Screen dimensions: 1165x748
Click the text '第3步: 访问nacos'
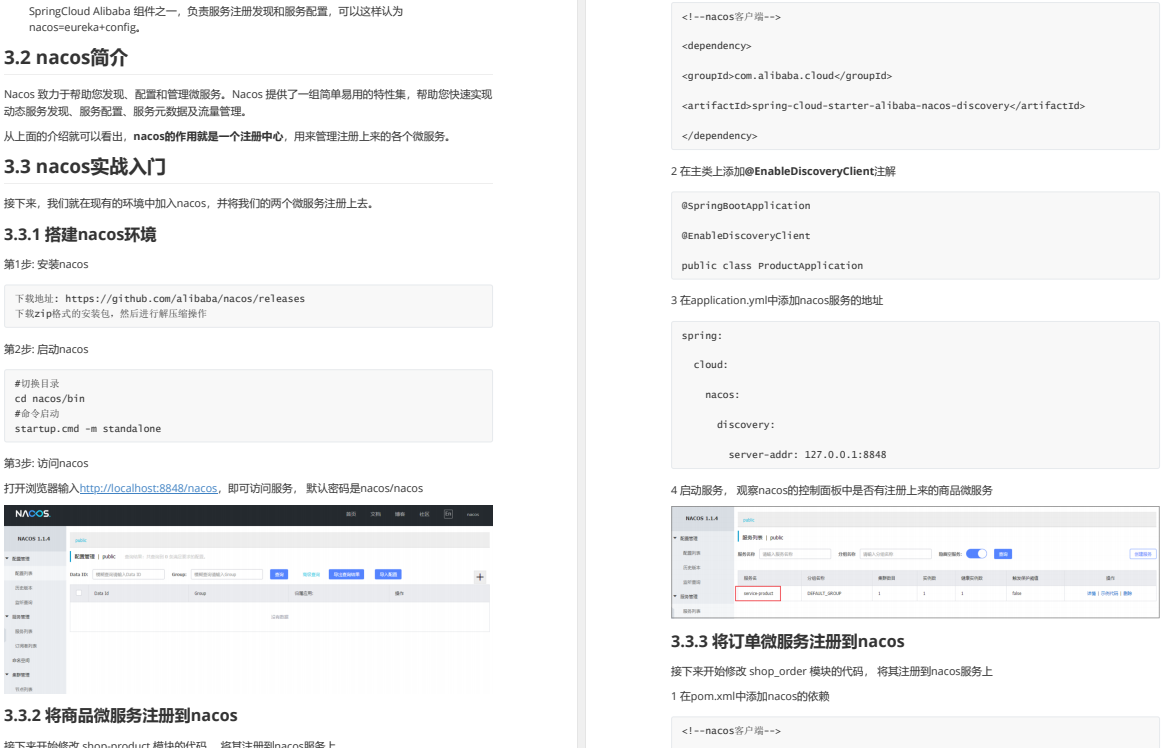pyautogui.click(x=46, y=463)
